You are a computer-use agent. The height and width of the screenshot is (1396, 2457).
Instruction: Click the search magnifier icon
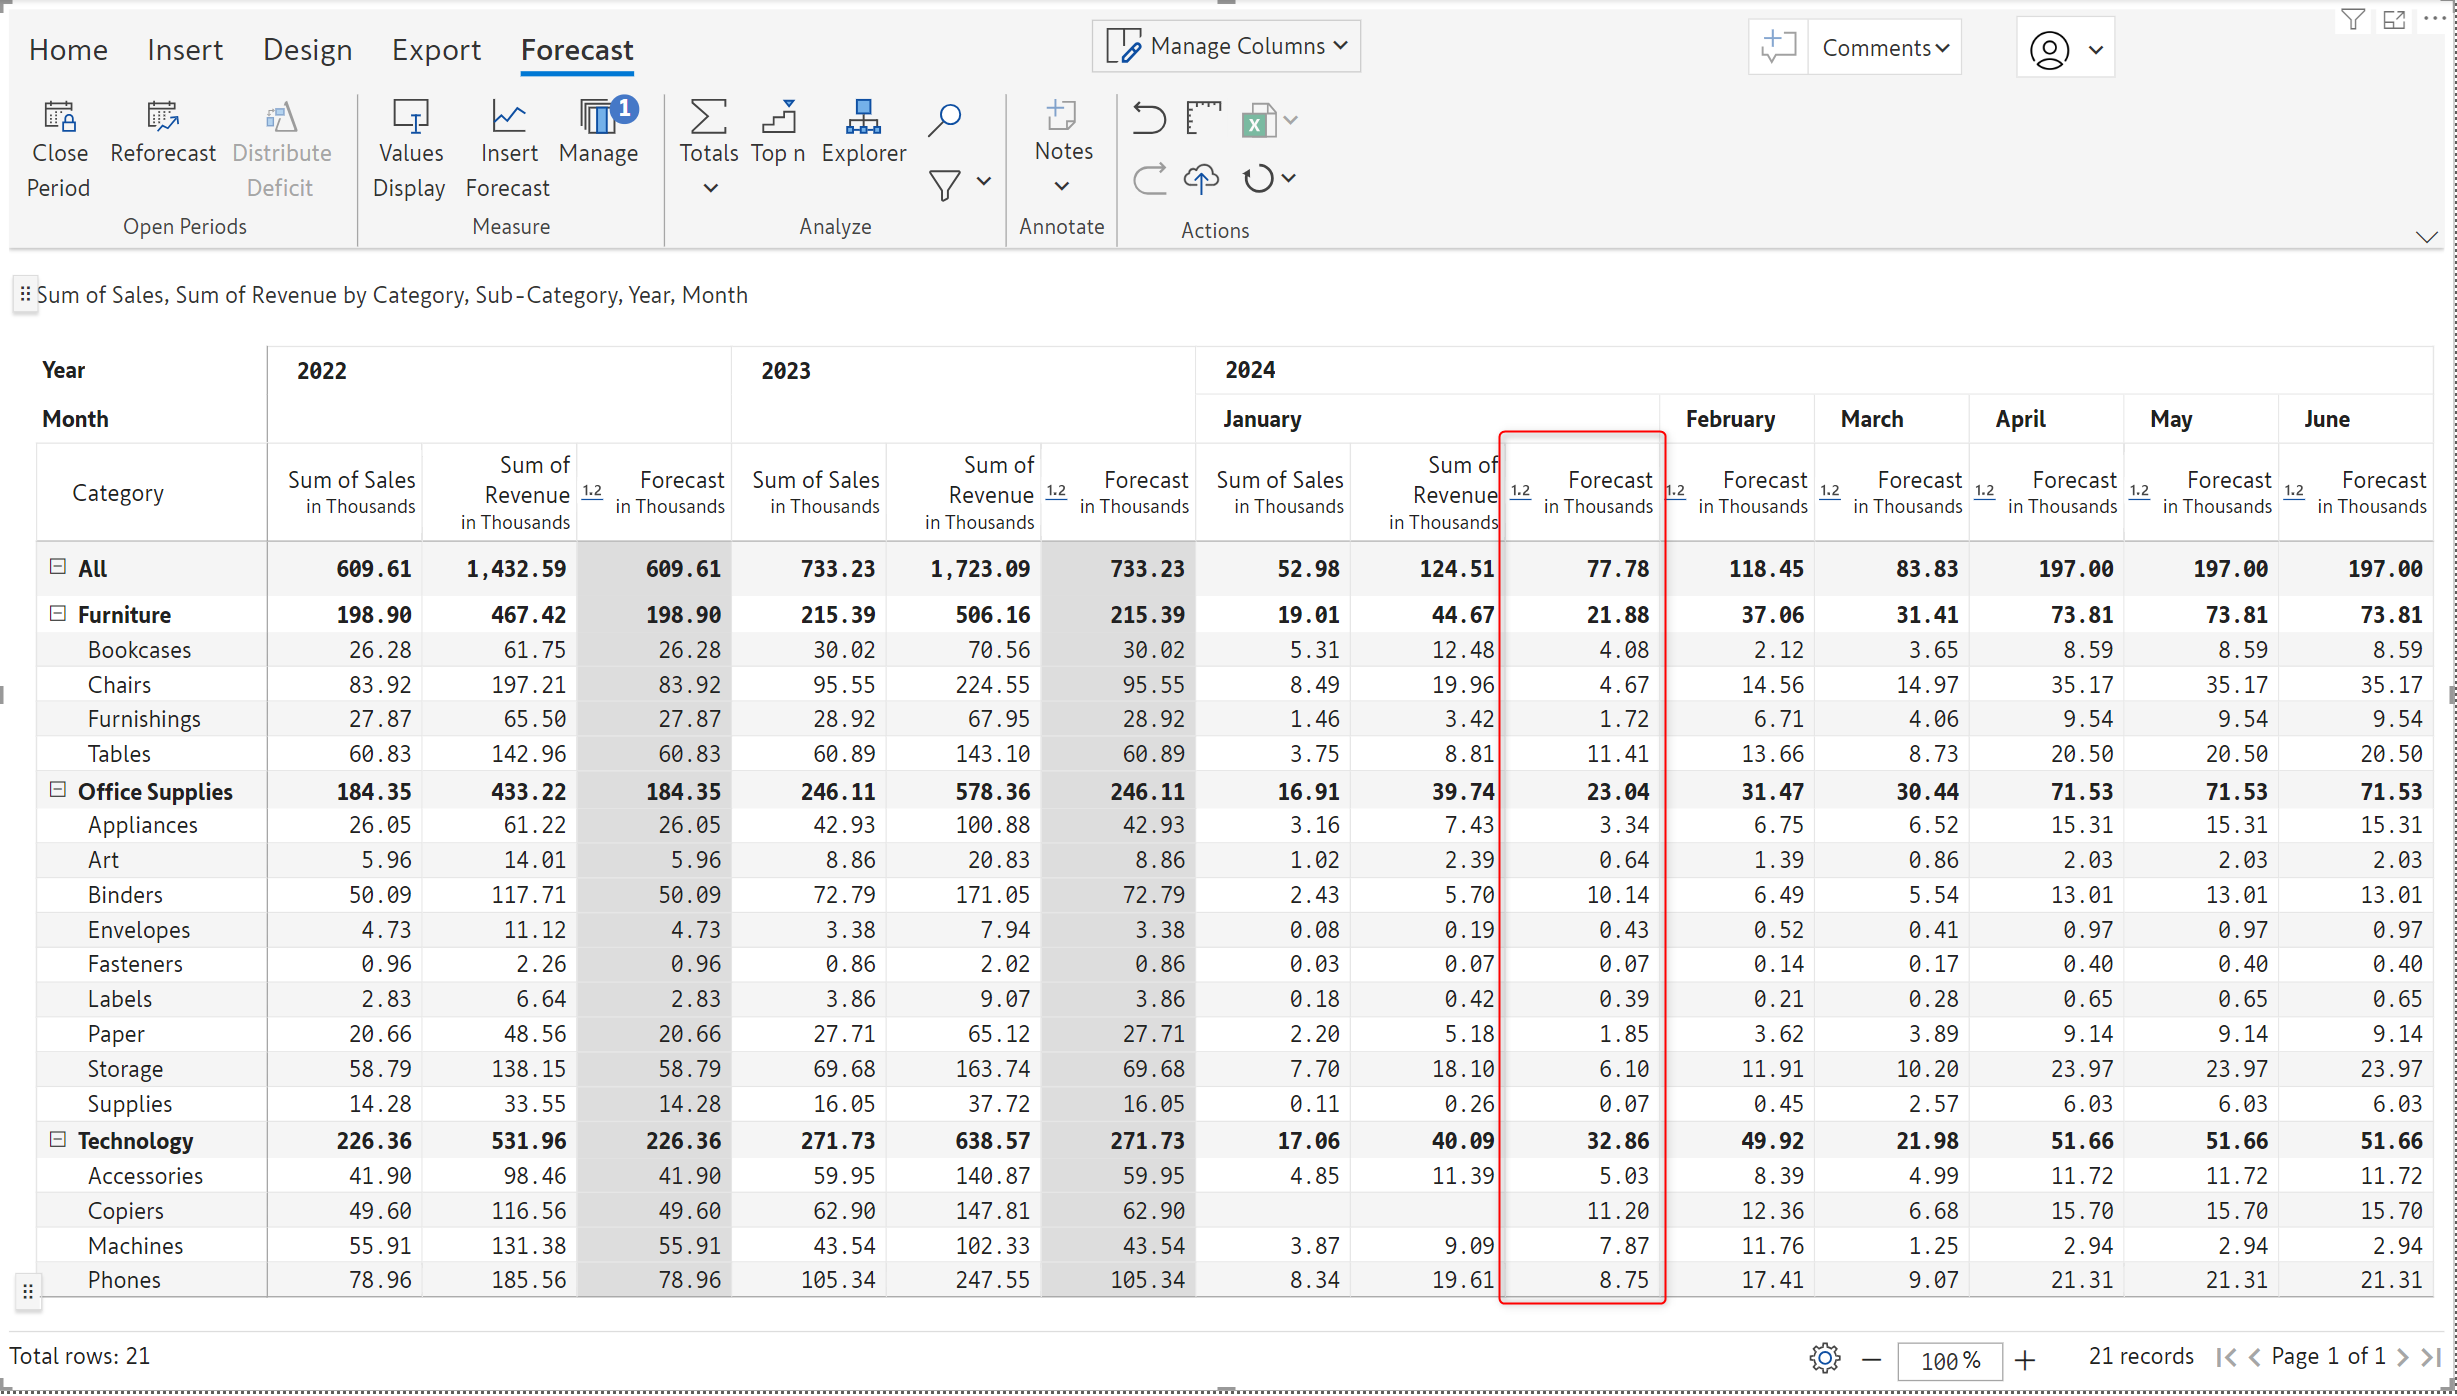[x=944, y=120]
